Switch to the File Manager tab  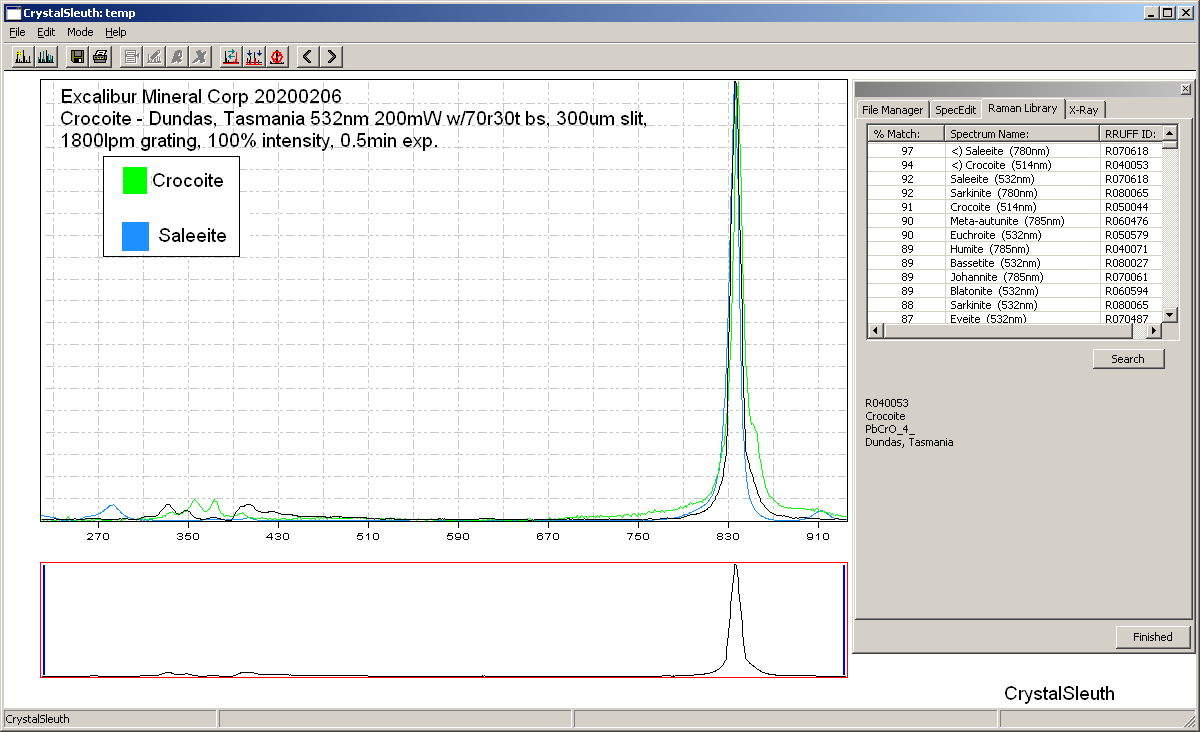coord(893,109)
